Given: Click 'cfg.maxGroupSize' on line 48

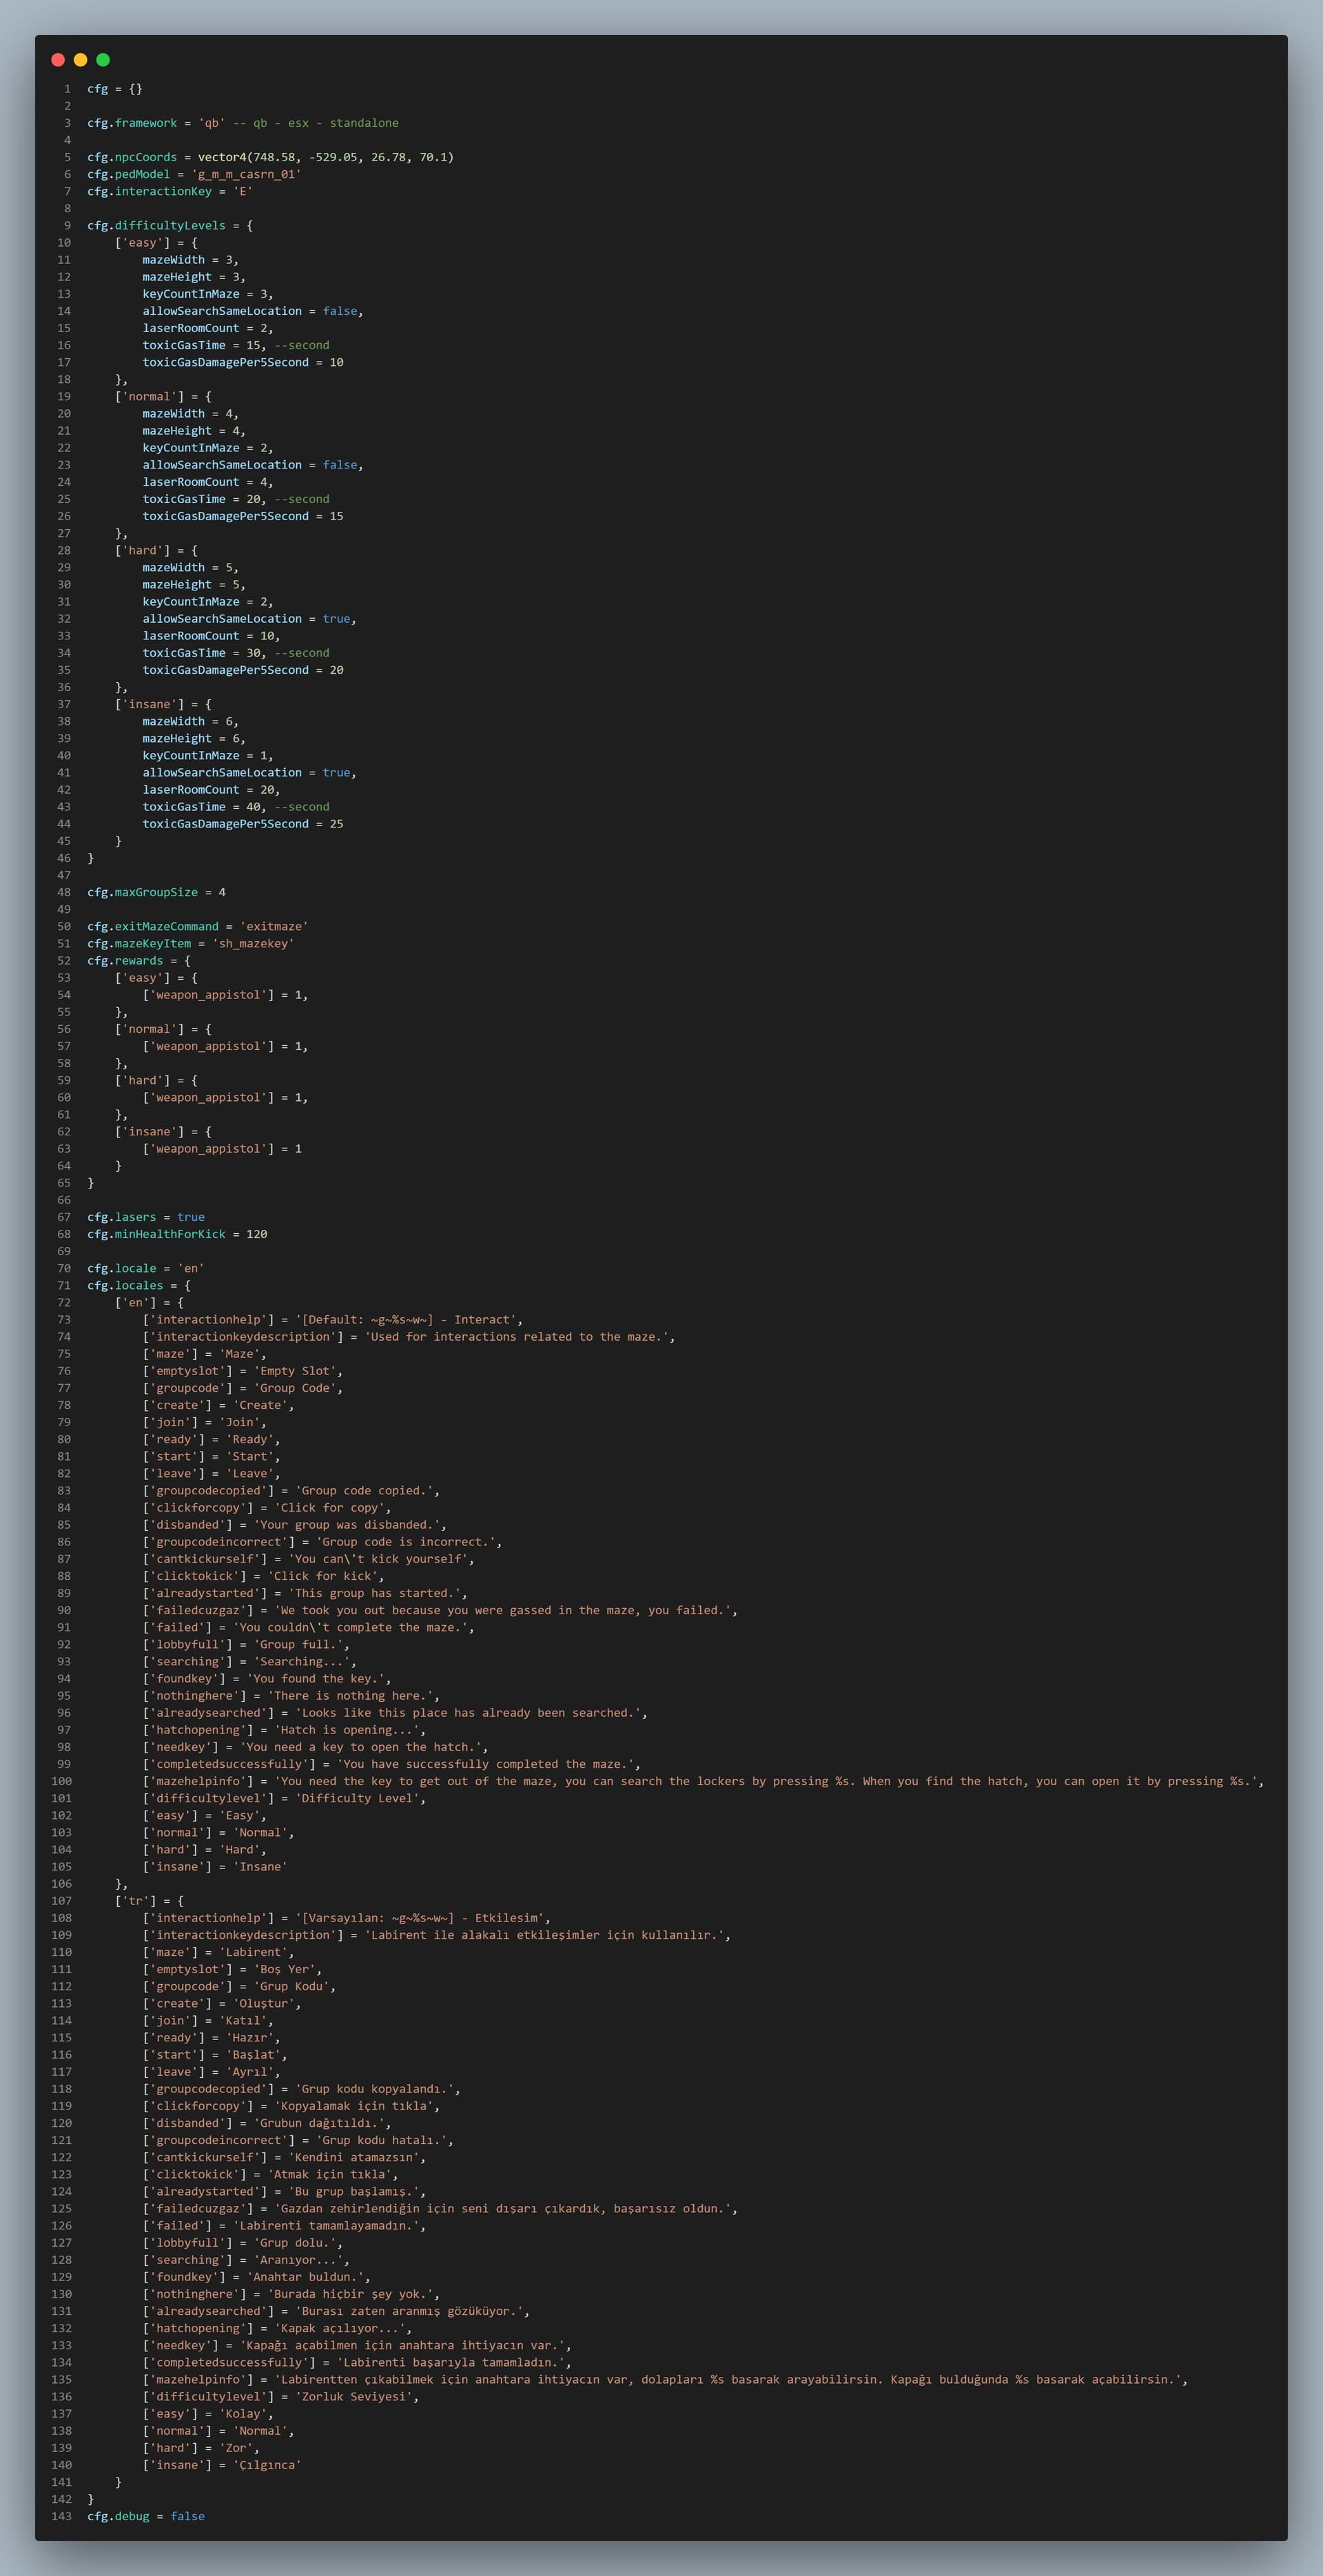Looking at the screenshot, I should [142, 892].
